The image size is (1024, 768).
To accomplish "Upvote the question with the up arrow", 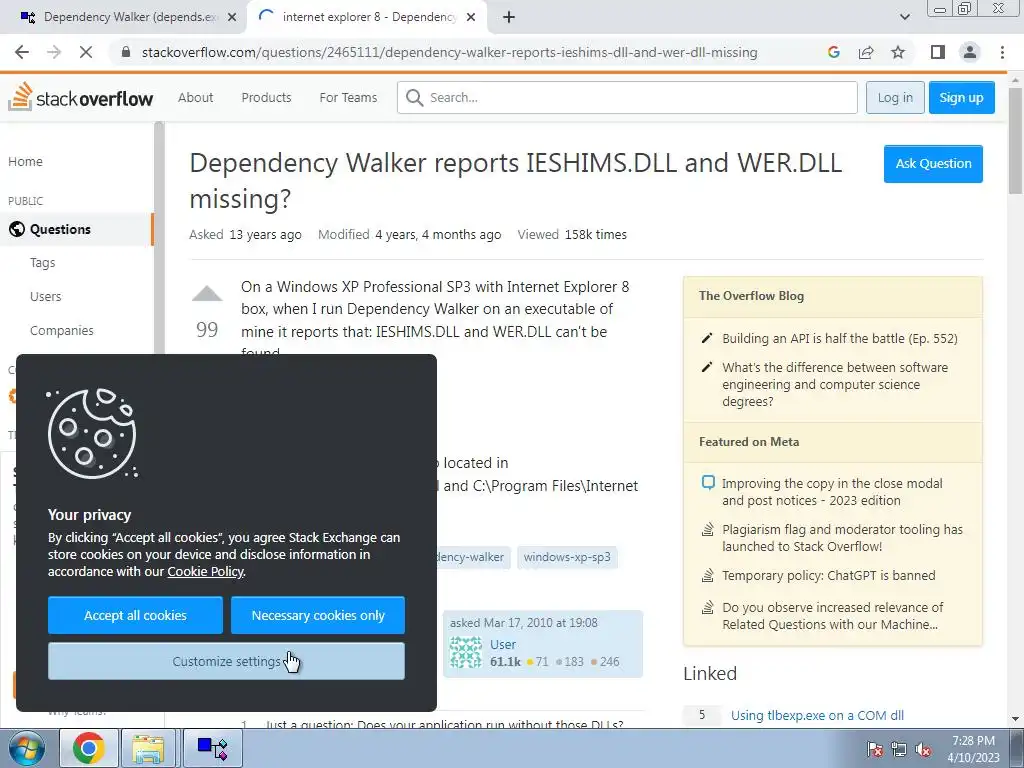I will point(207,294).
